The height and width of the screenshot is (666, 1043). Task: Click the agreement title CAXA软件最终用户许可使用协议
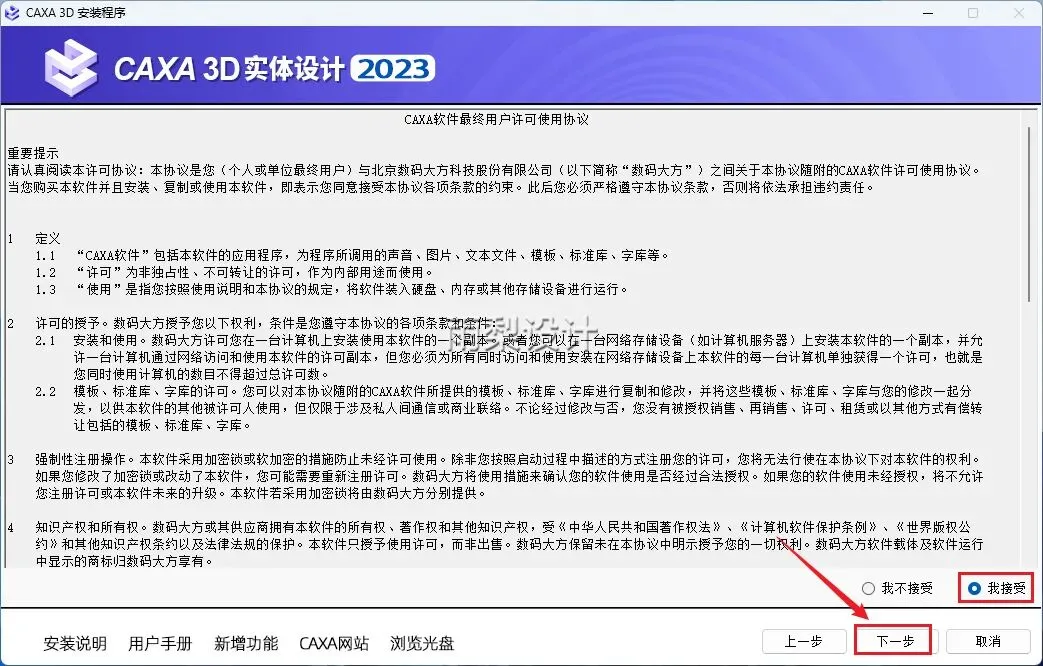(496, 120)
